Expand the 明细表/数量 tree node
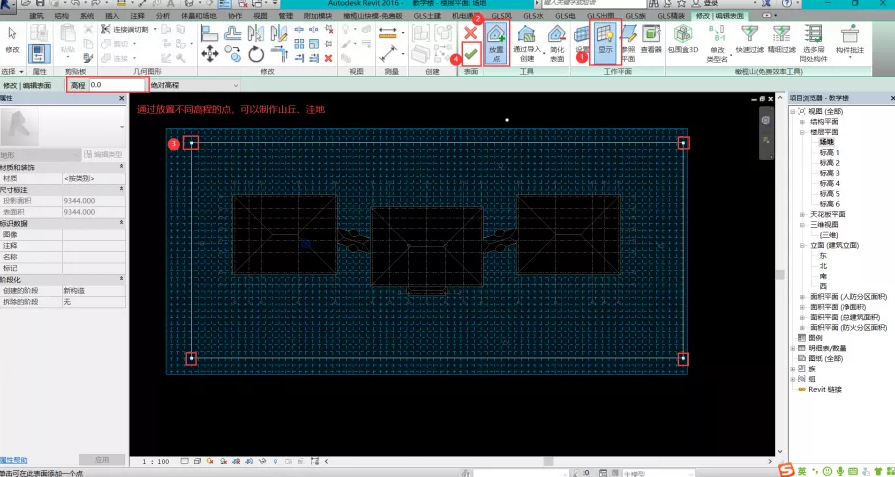Screen dimensions: 895x477 pyautogui.click(x=794, y=348)
